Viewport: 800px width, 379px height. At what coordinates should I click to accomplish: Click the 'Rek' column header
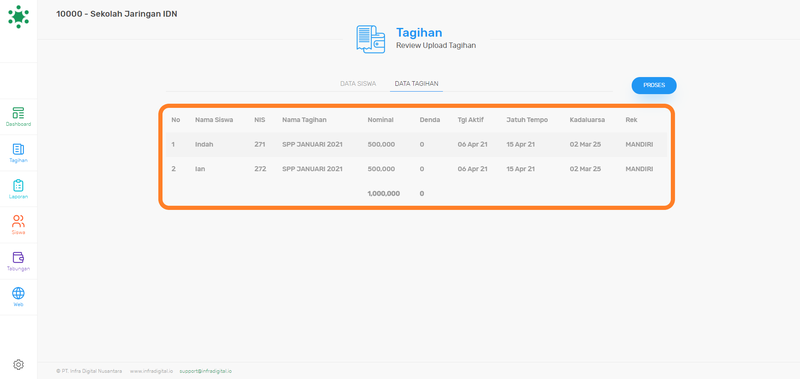coord(631,120)
